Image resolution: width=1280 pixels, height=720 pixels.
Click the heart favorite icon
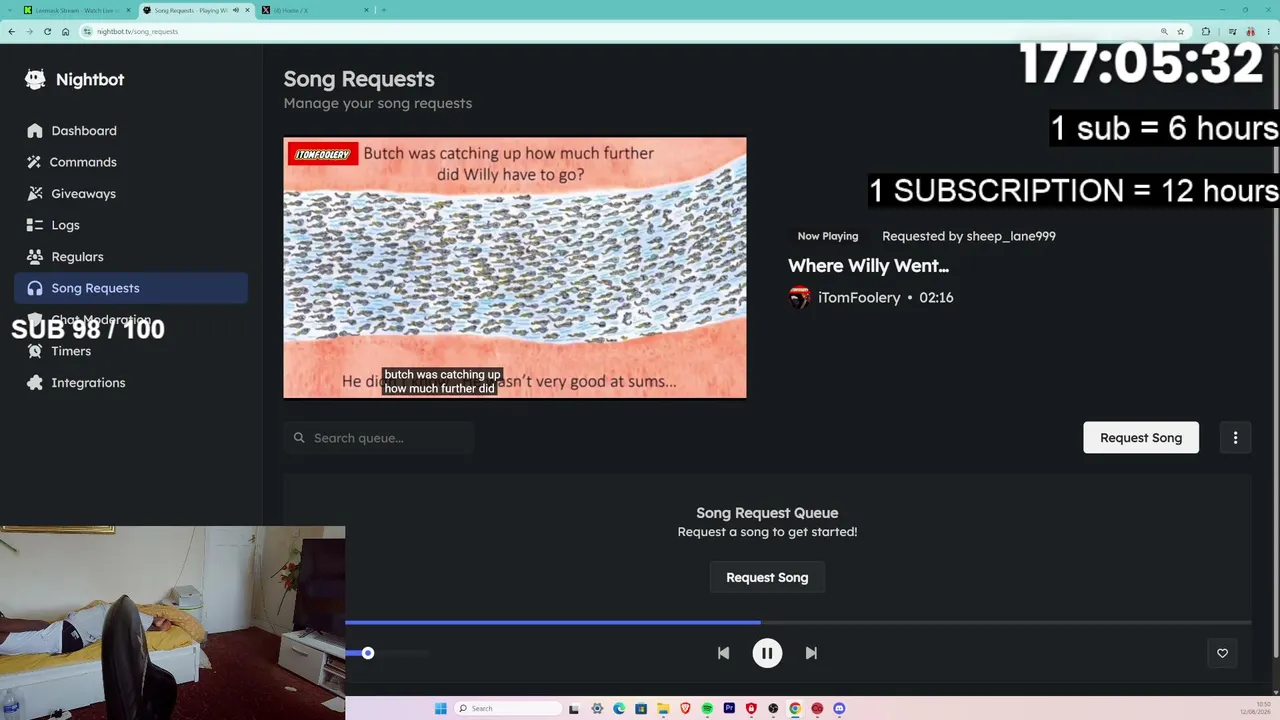1222,653
